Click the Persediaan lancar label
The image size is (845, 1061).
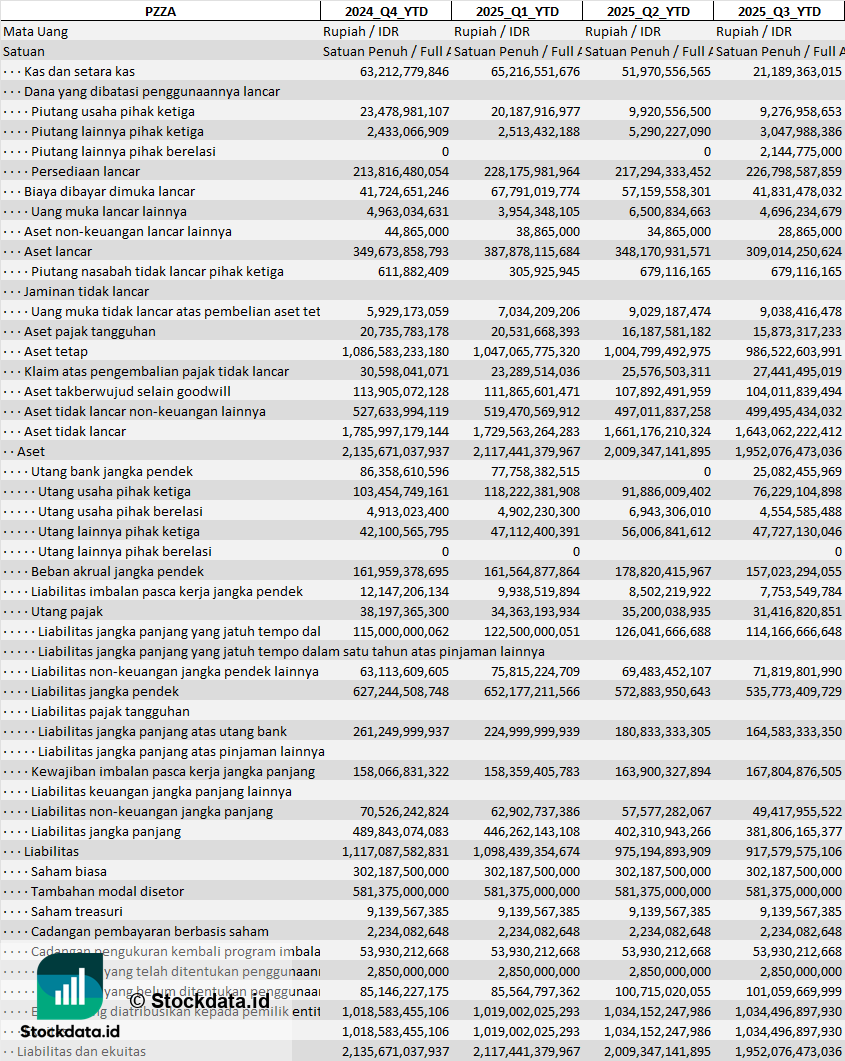[x=85, y=172]
